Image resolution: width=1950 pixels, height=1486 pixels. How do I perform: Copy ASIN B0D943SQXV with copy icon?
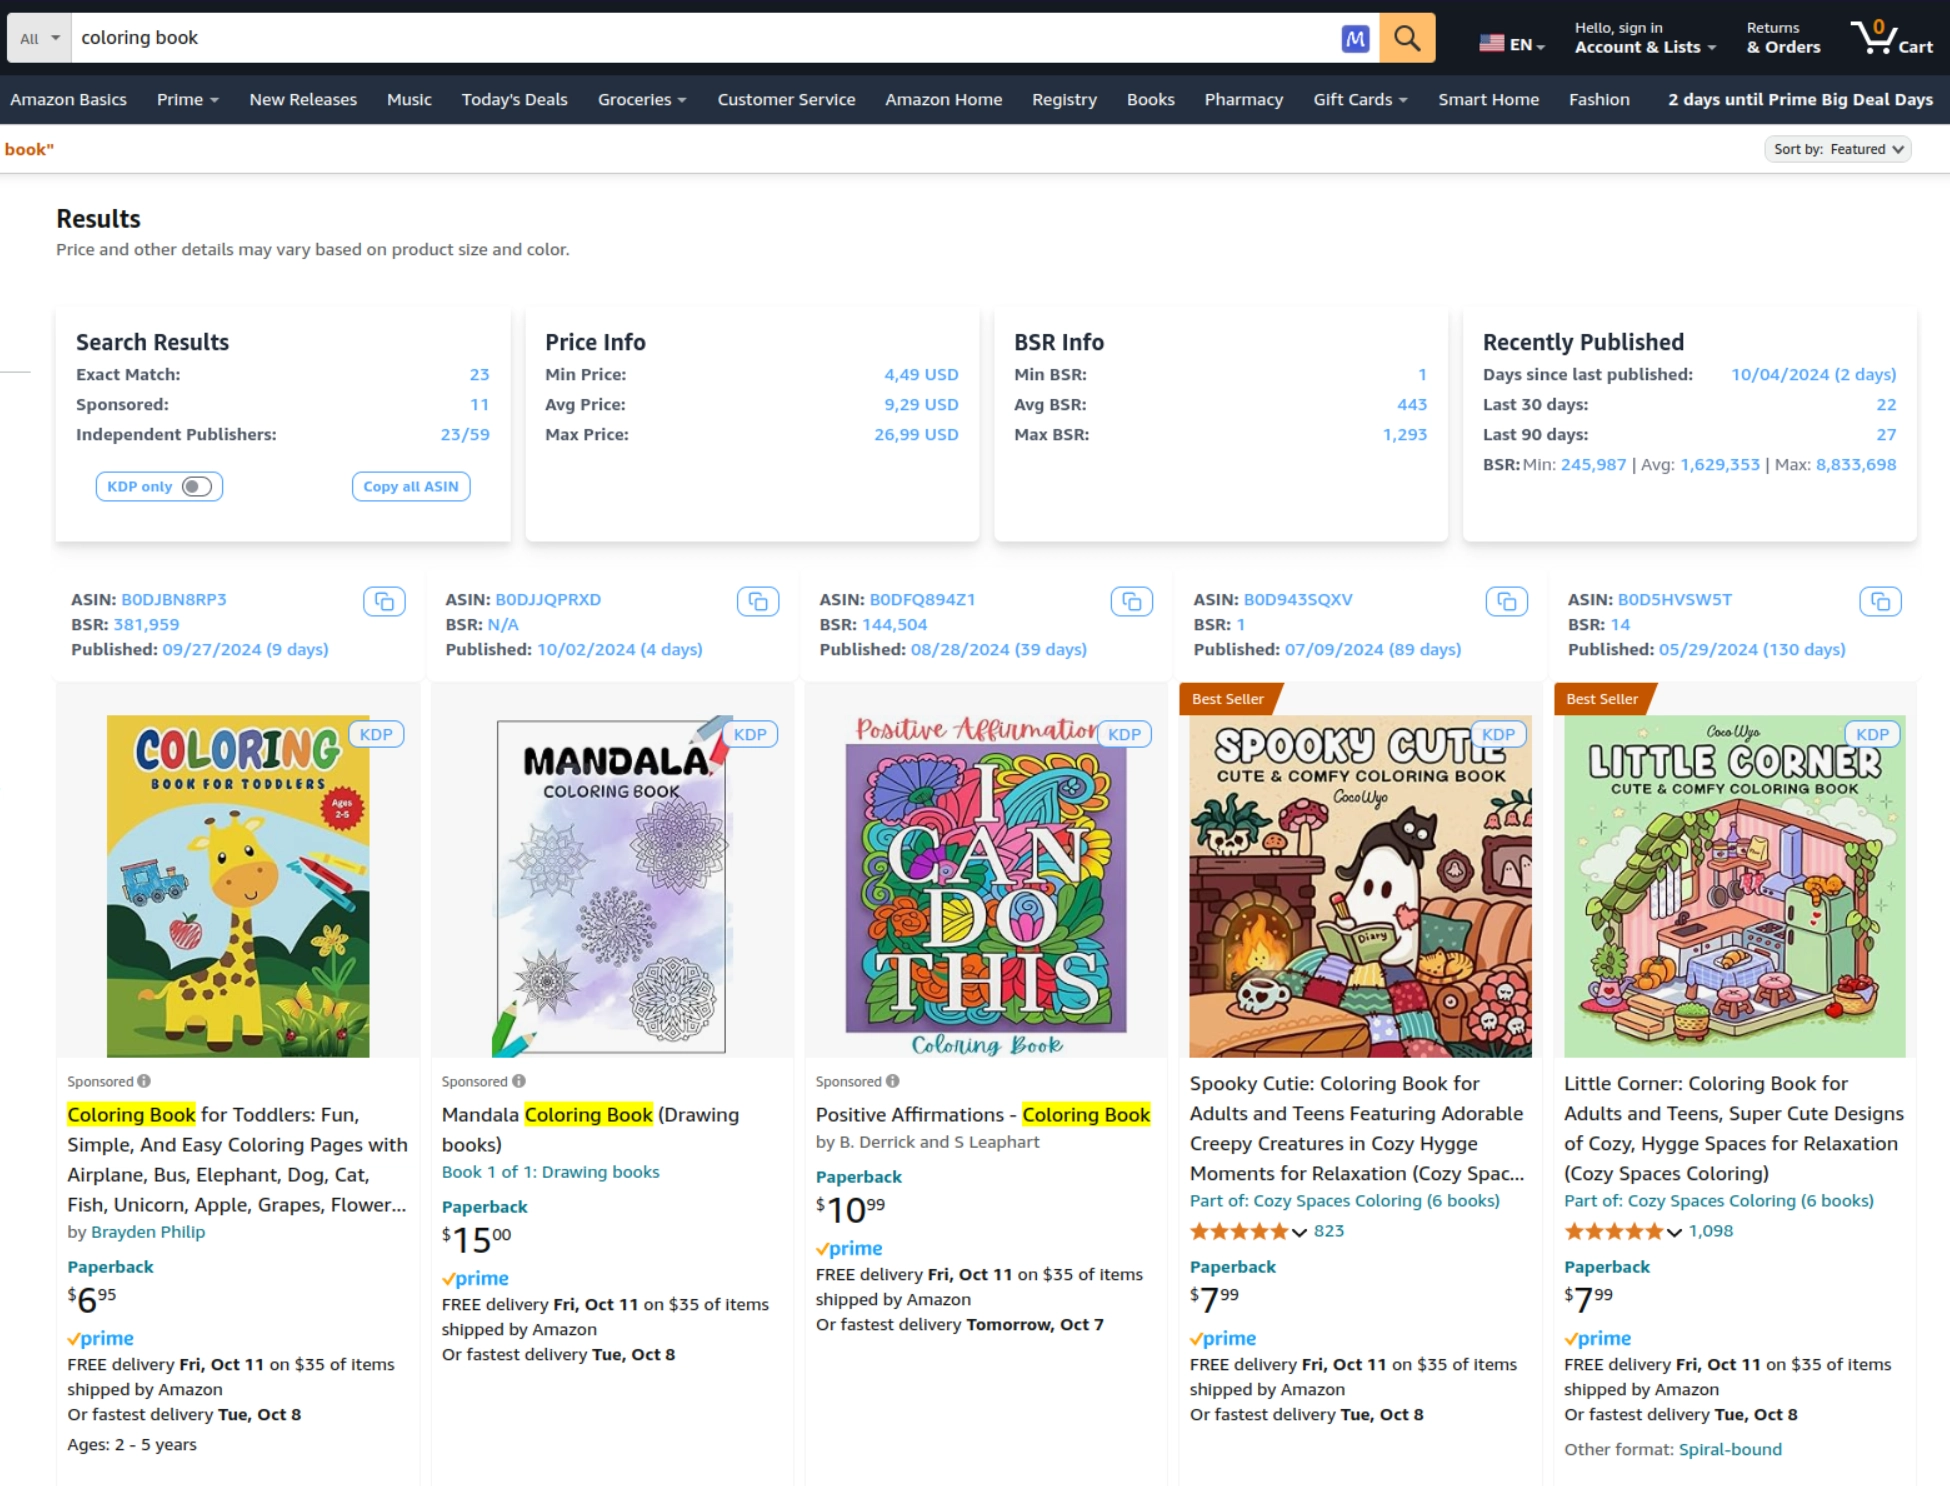pos(1507,601)
